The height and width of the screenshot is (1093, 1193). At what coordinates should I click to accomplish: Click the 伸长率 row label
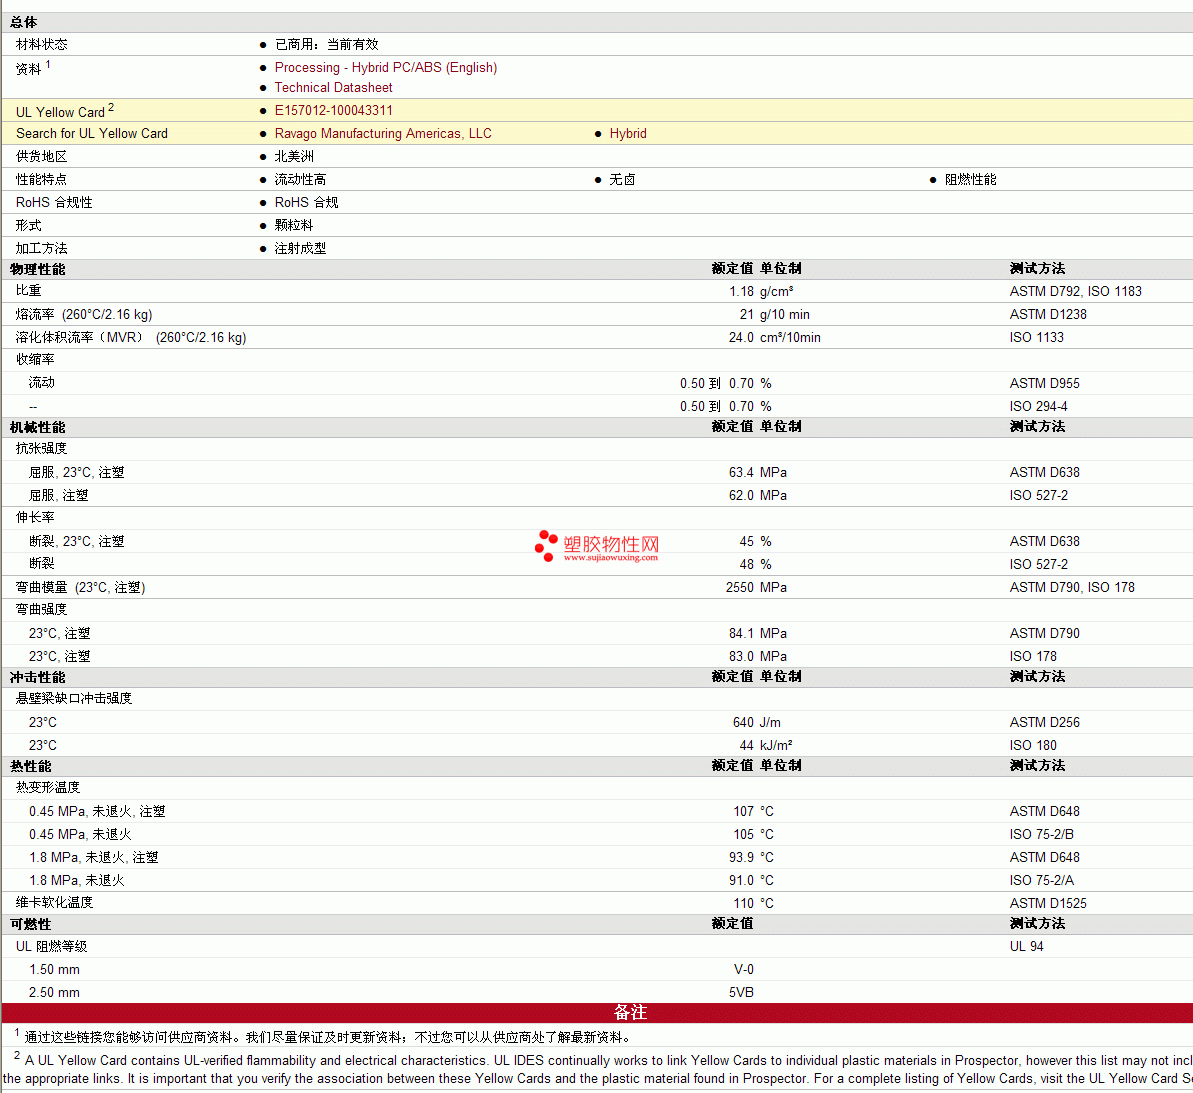35,517
